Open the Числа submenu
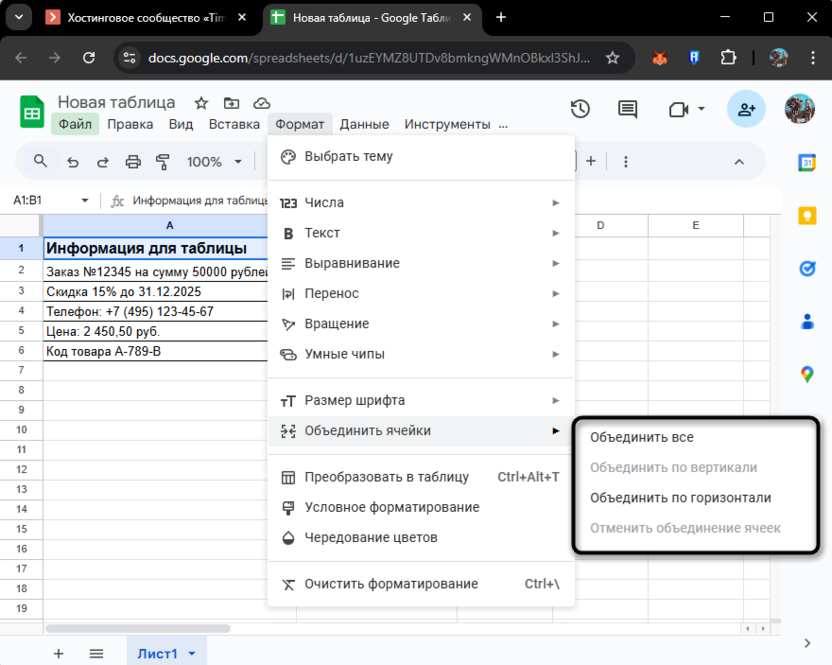This screenshot has width=832, height=665. (x=420, y=203)
